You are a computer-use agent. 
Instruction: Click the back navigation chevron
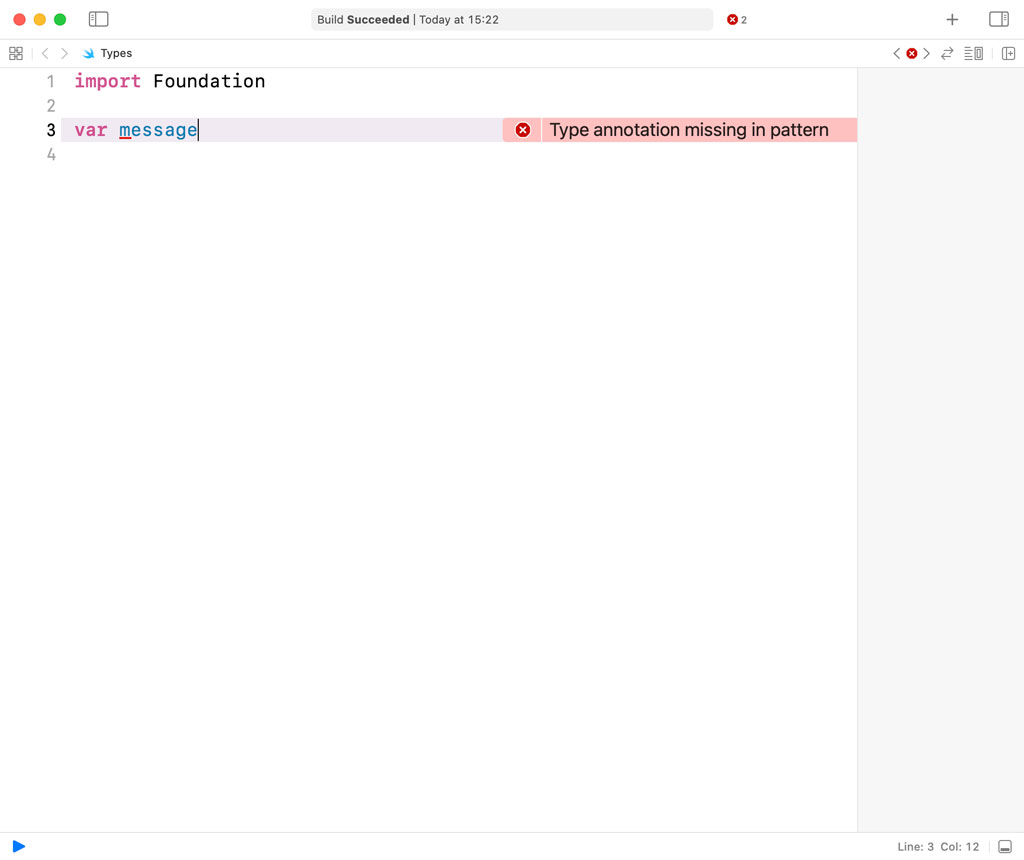44,53
